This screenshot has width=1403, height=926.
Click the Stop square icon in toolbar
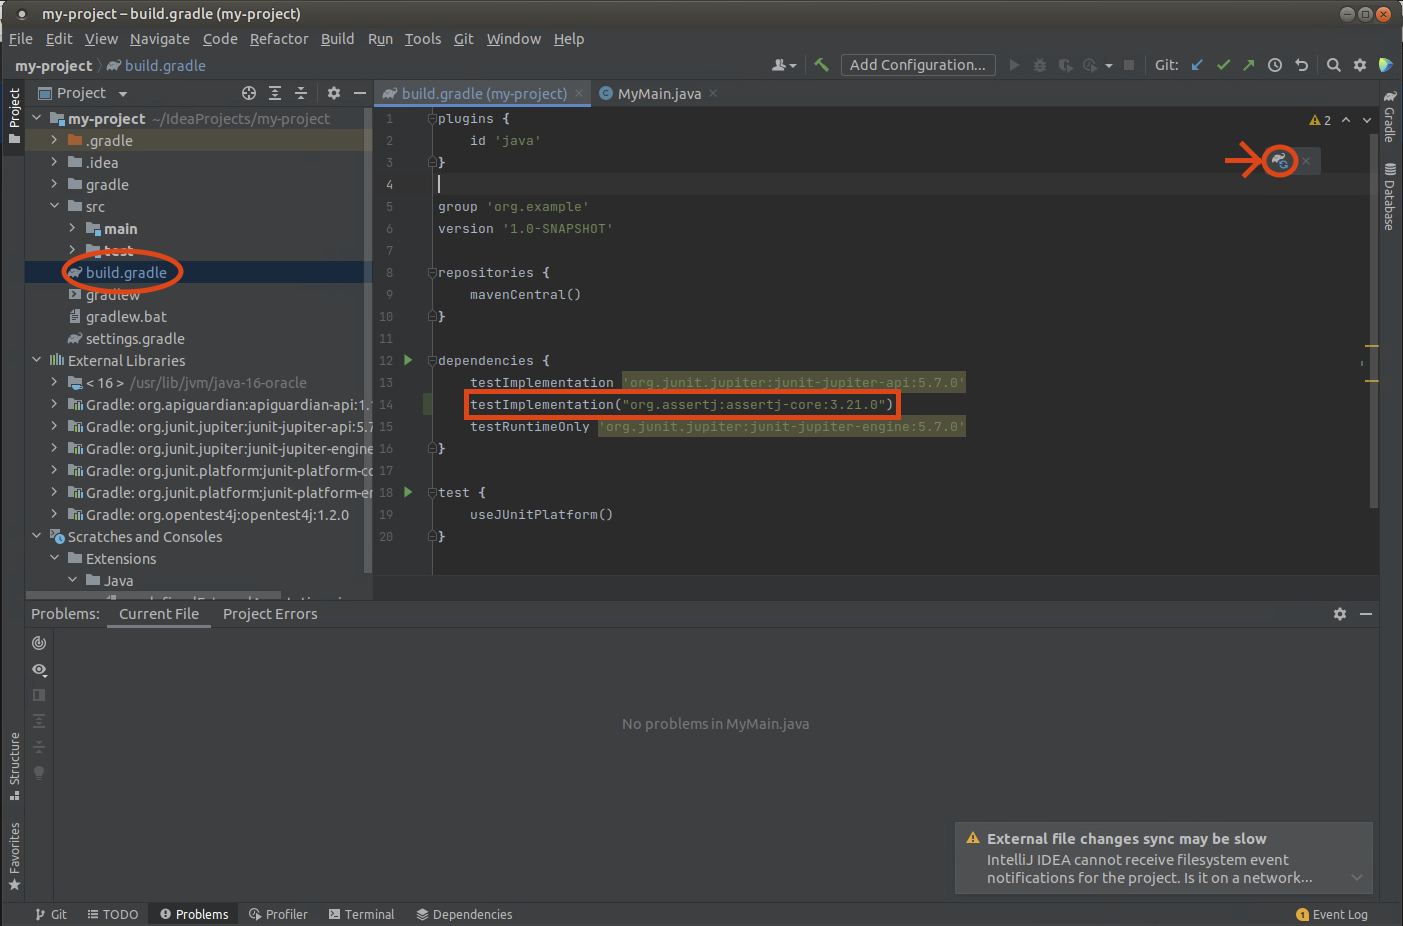pos(1129,65)
